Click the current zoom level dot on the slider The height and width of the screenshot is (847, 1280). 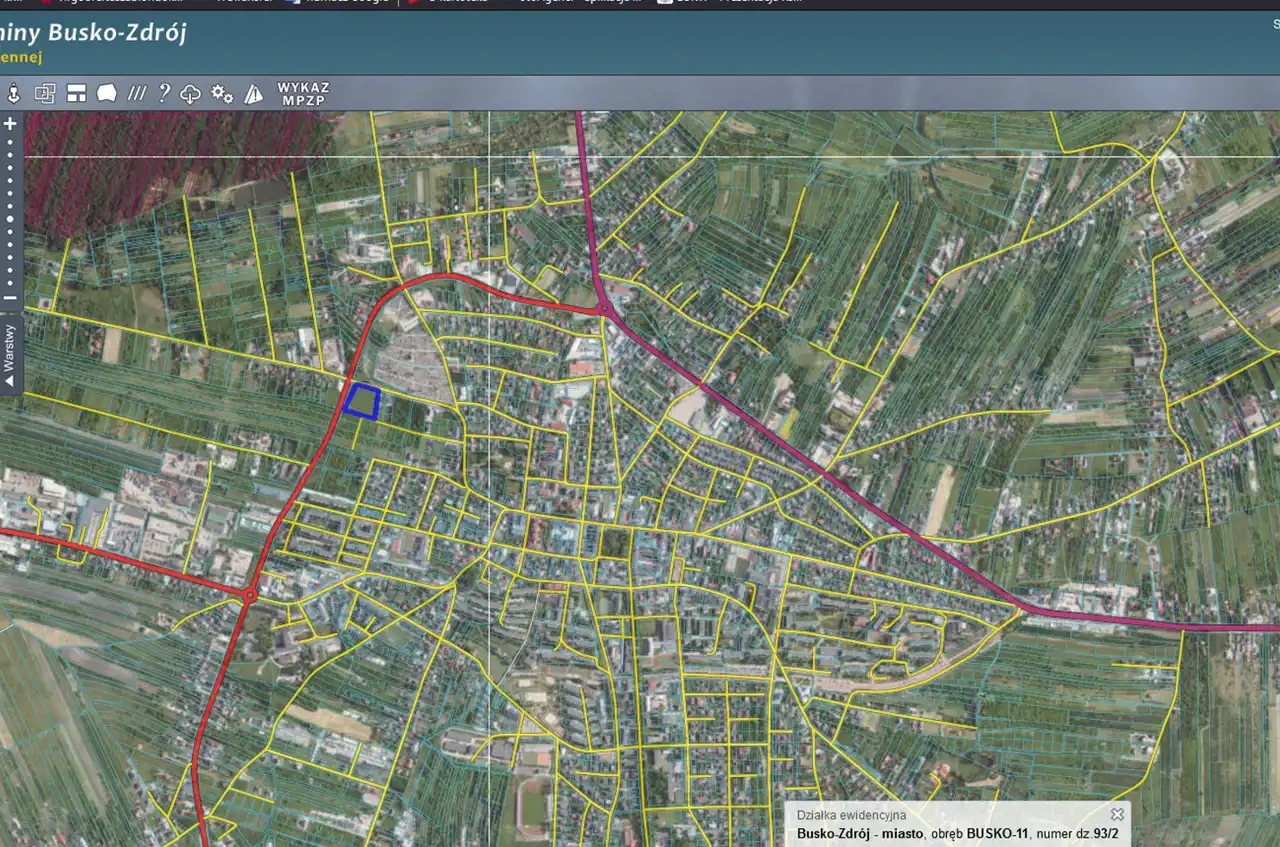tap(10, 219)
